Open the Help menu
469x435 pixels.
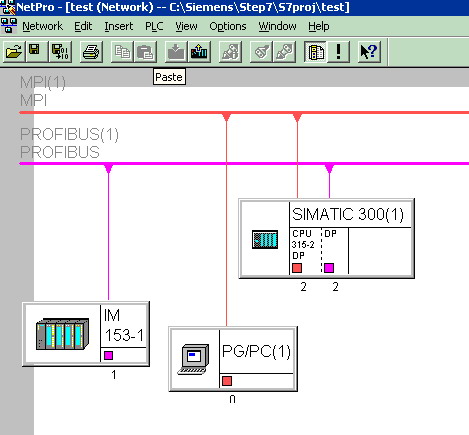[x=319, y=26]
